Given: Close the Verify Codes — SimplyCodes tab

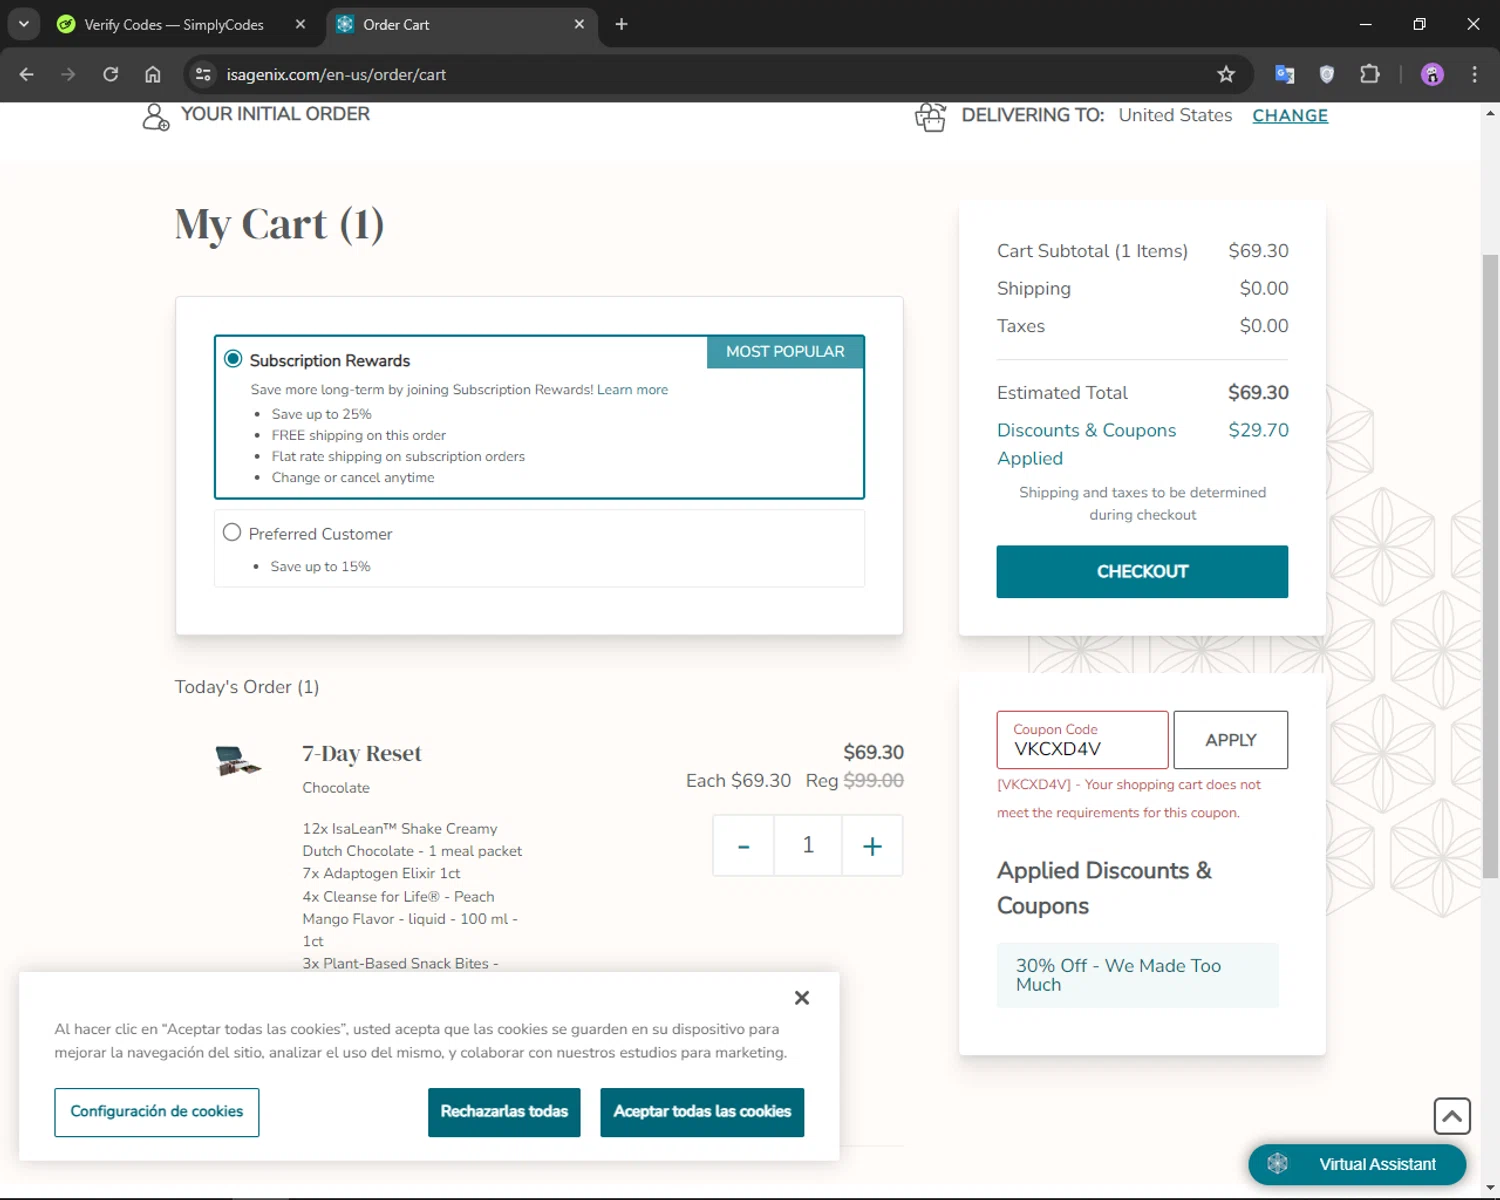Looking at the screenshot, I should (300, 24).
